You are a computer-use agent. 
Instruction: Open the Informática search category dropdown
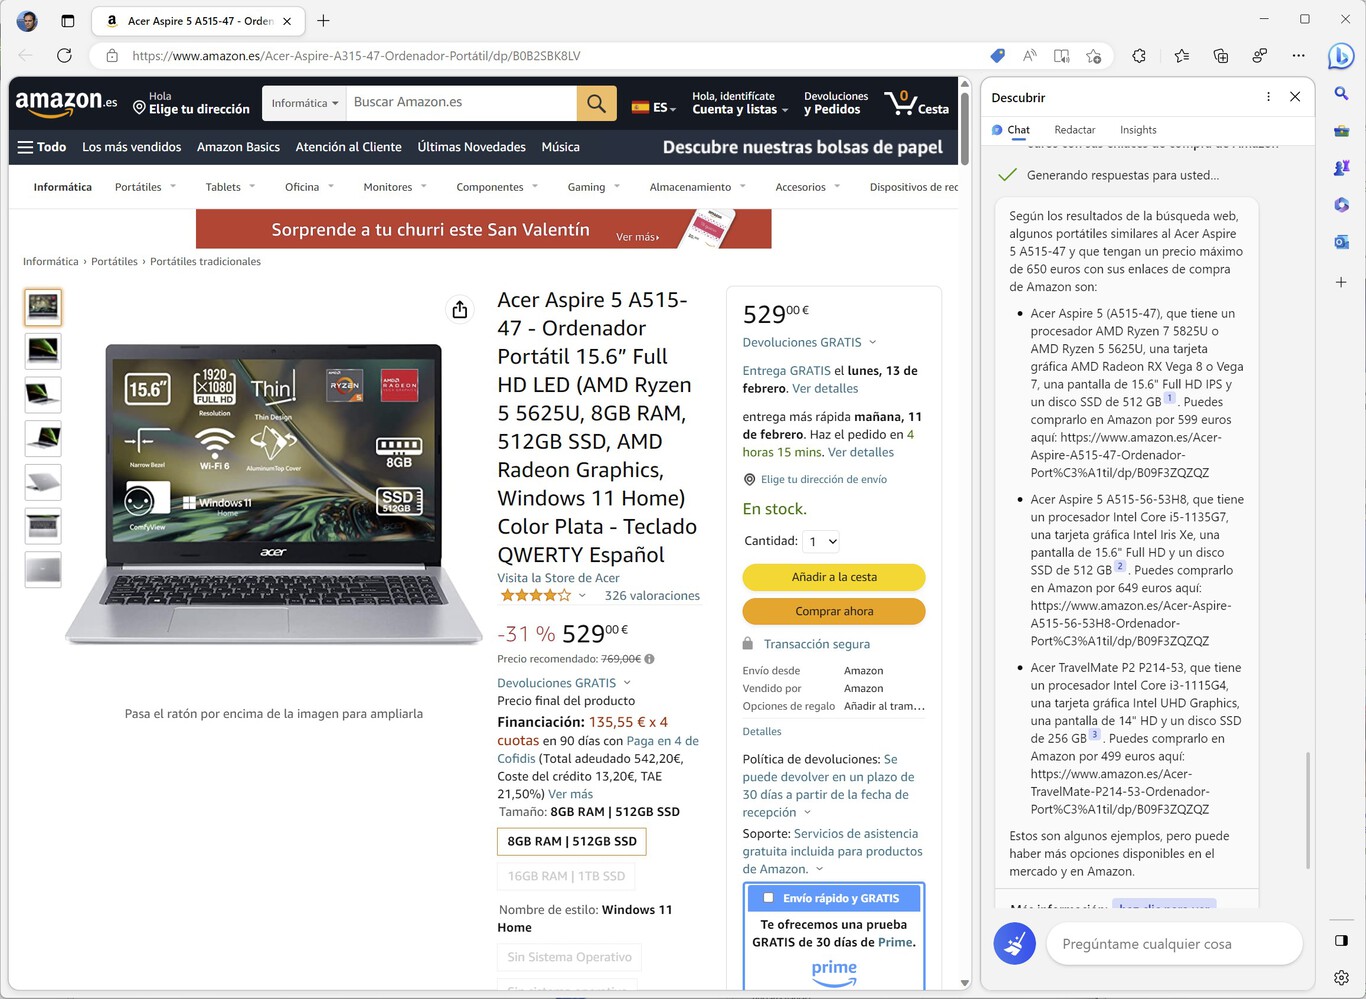click(303, 102)
